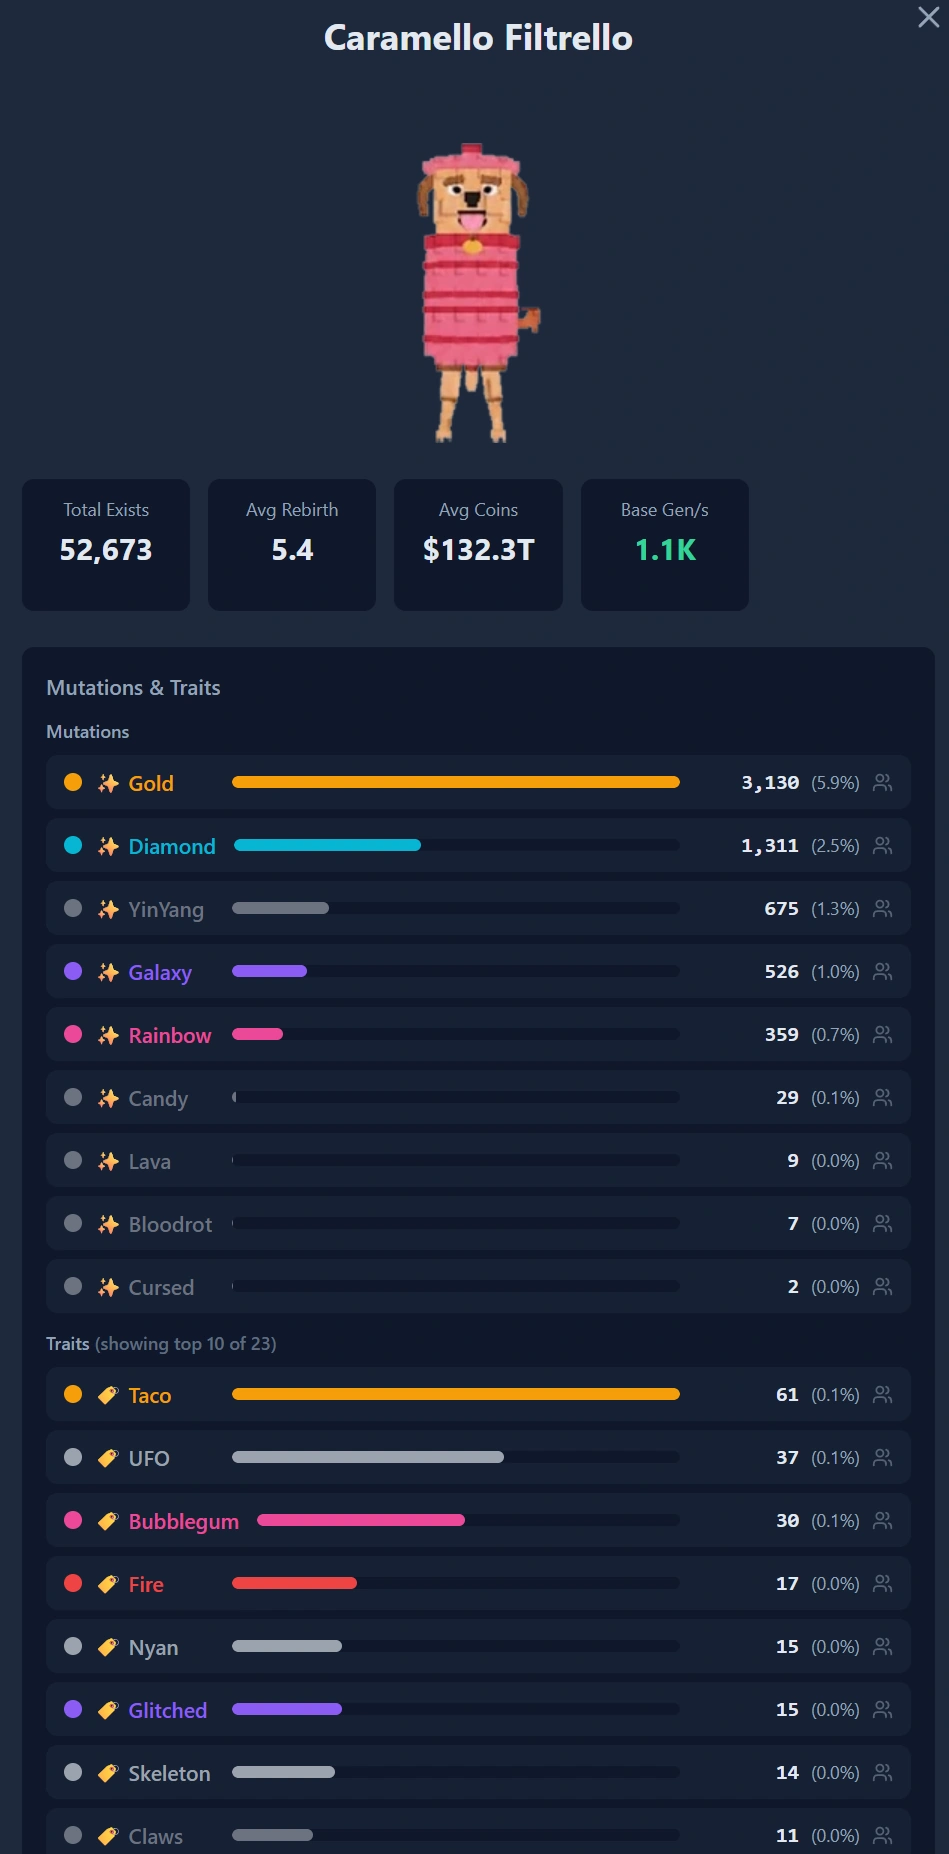Image resolution: width=949 pixels, height=1854 pixels.
Task: Click the sparkle icon beside Gold
Action: (108, 783)
